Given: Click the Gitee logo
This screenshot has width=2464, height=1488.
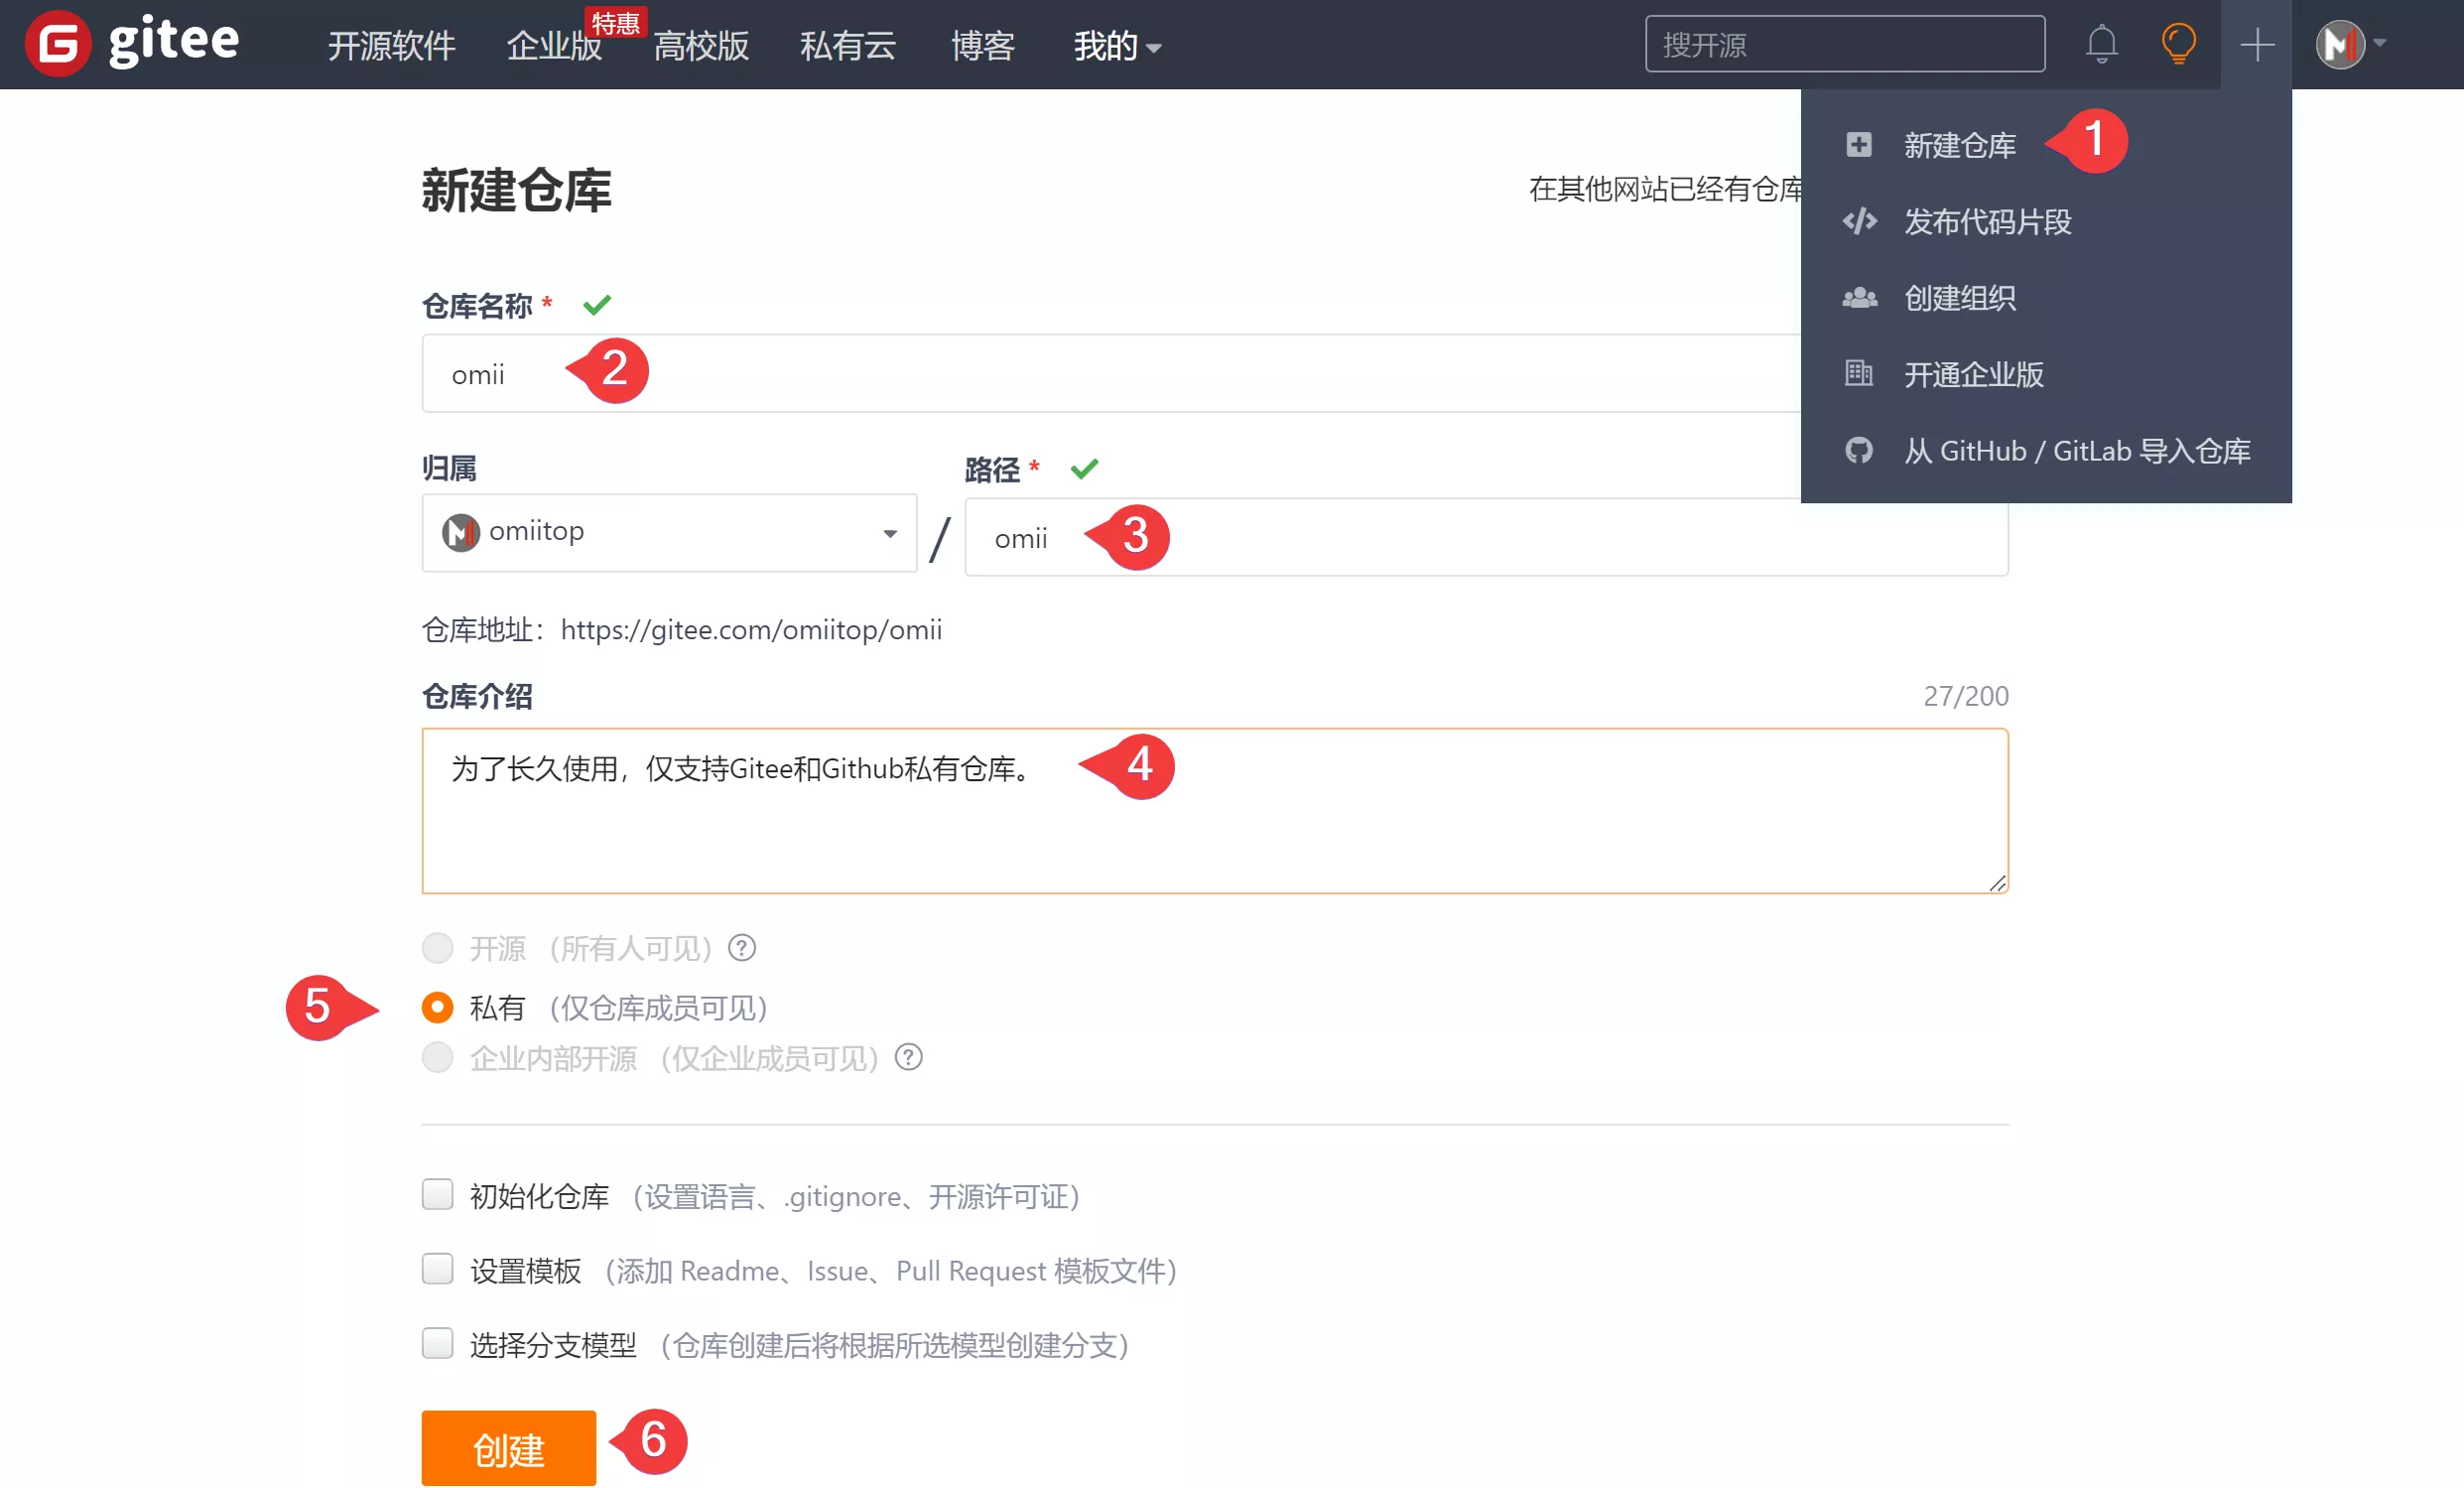Looking at the screenshot, I should (130, 43).
